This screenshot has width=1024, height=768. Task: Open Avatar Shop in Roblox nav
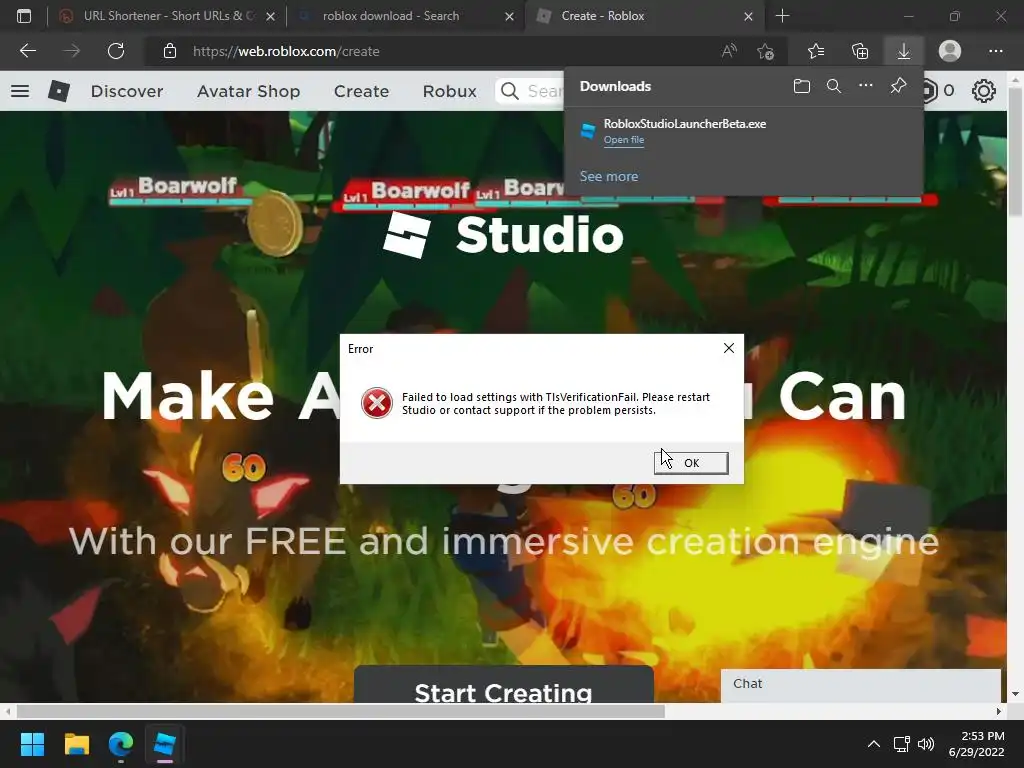(x=248, y=91)
